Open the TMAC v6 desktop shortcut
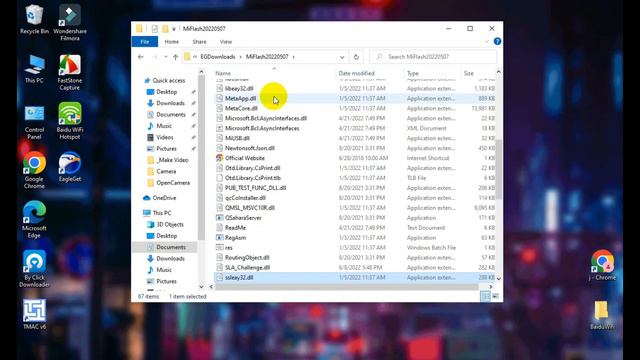The height and width of the screenshot is (360, 640). point(34,315)
